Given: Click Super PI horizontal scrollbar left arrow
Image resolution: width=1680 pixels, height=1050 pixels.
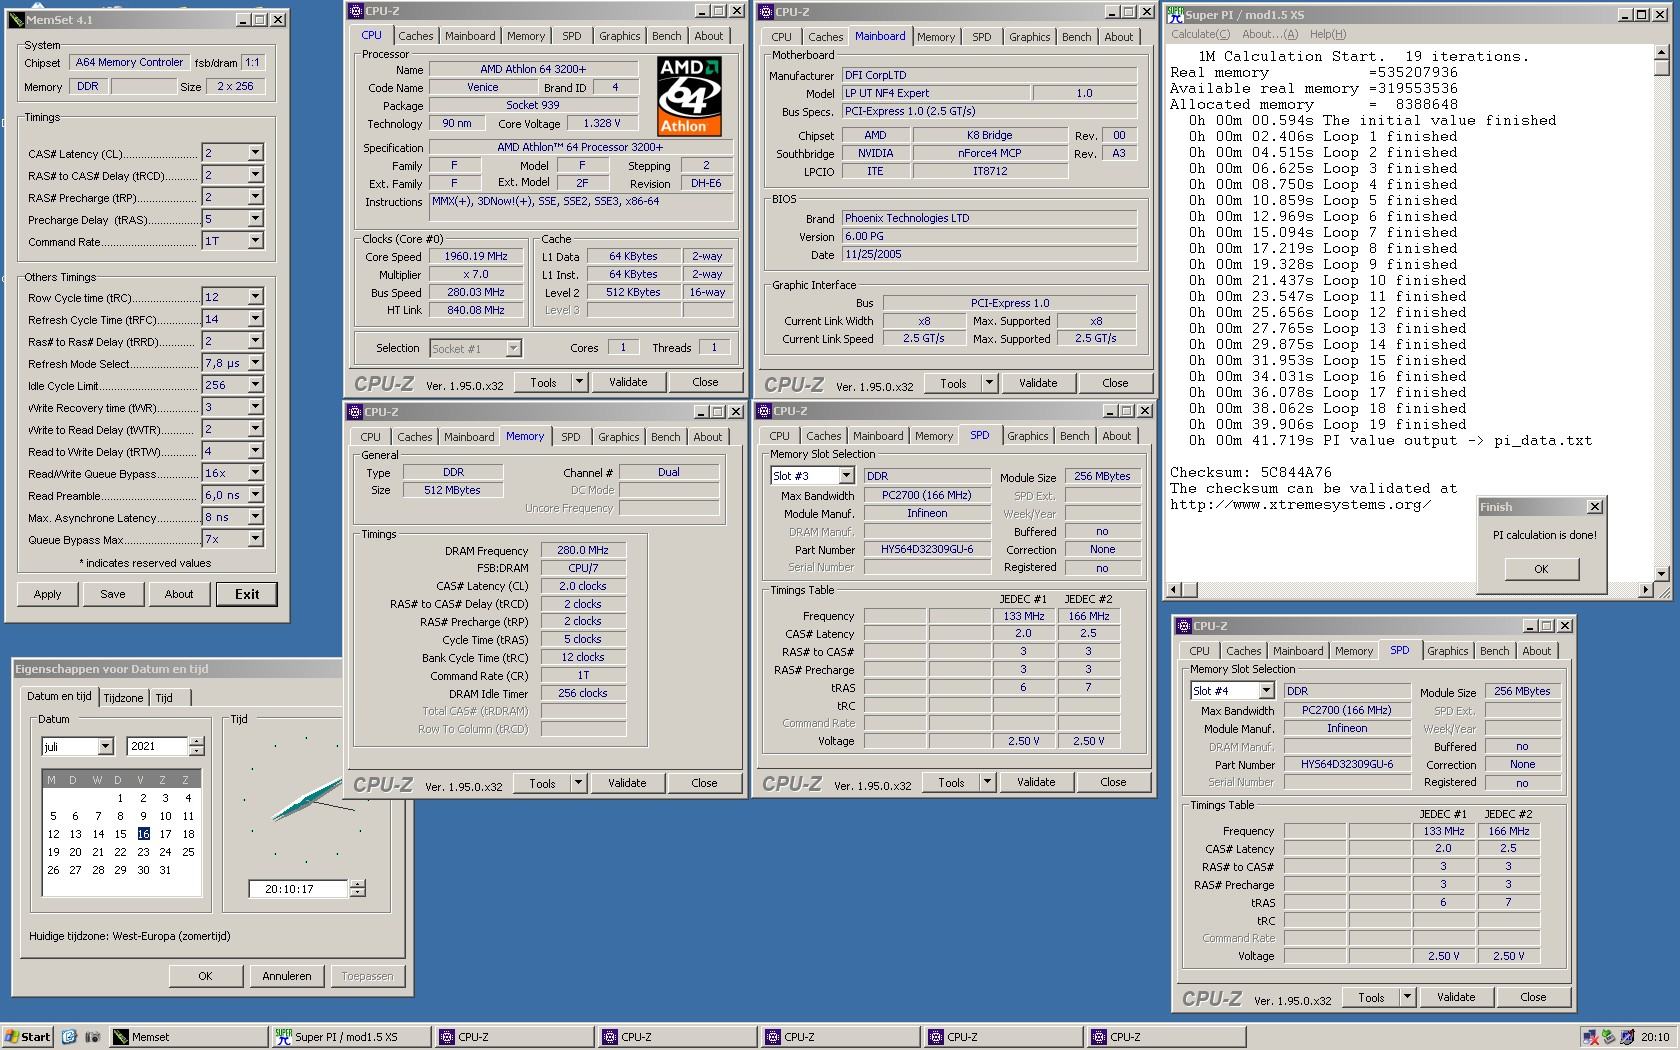Looking at the screenshot, I should (1174, 590).
